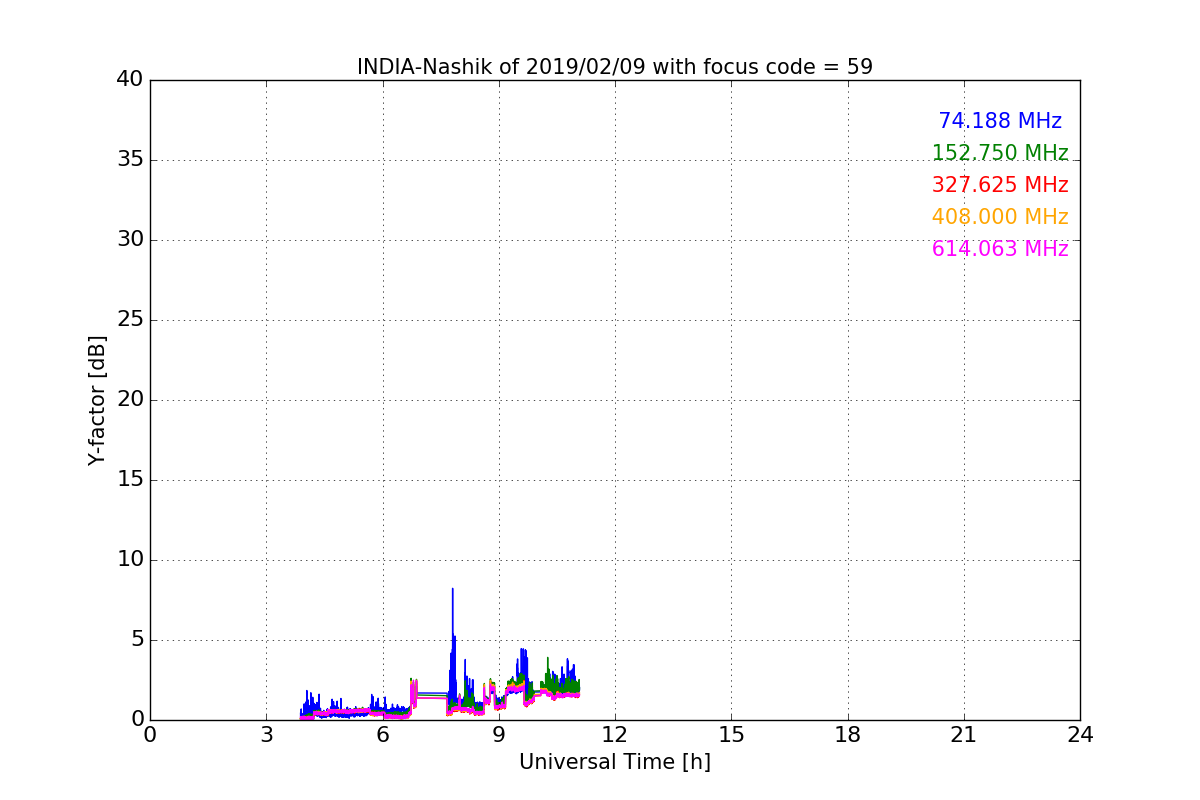Click the y-axis tick label 10
1200x800 pixels.
point(130,560)
